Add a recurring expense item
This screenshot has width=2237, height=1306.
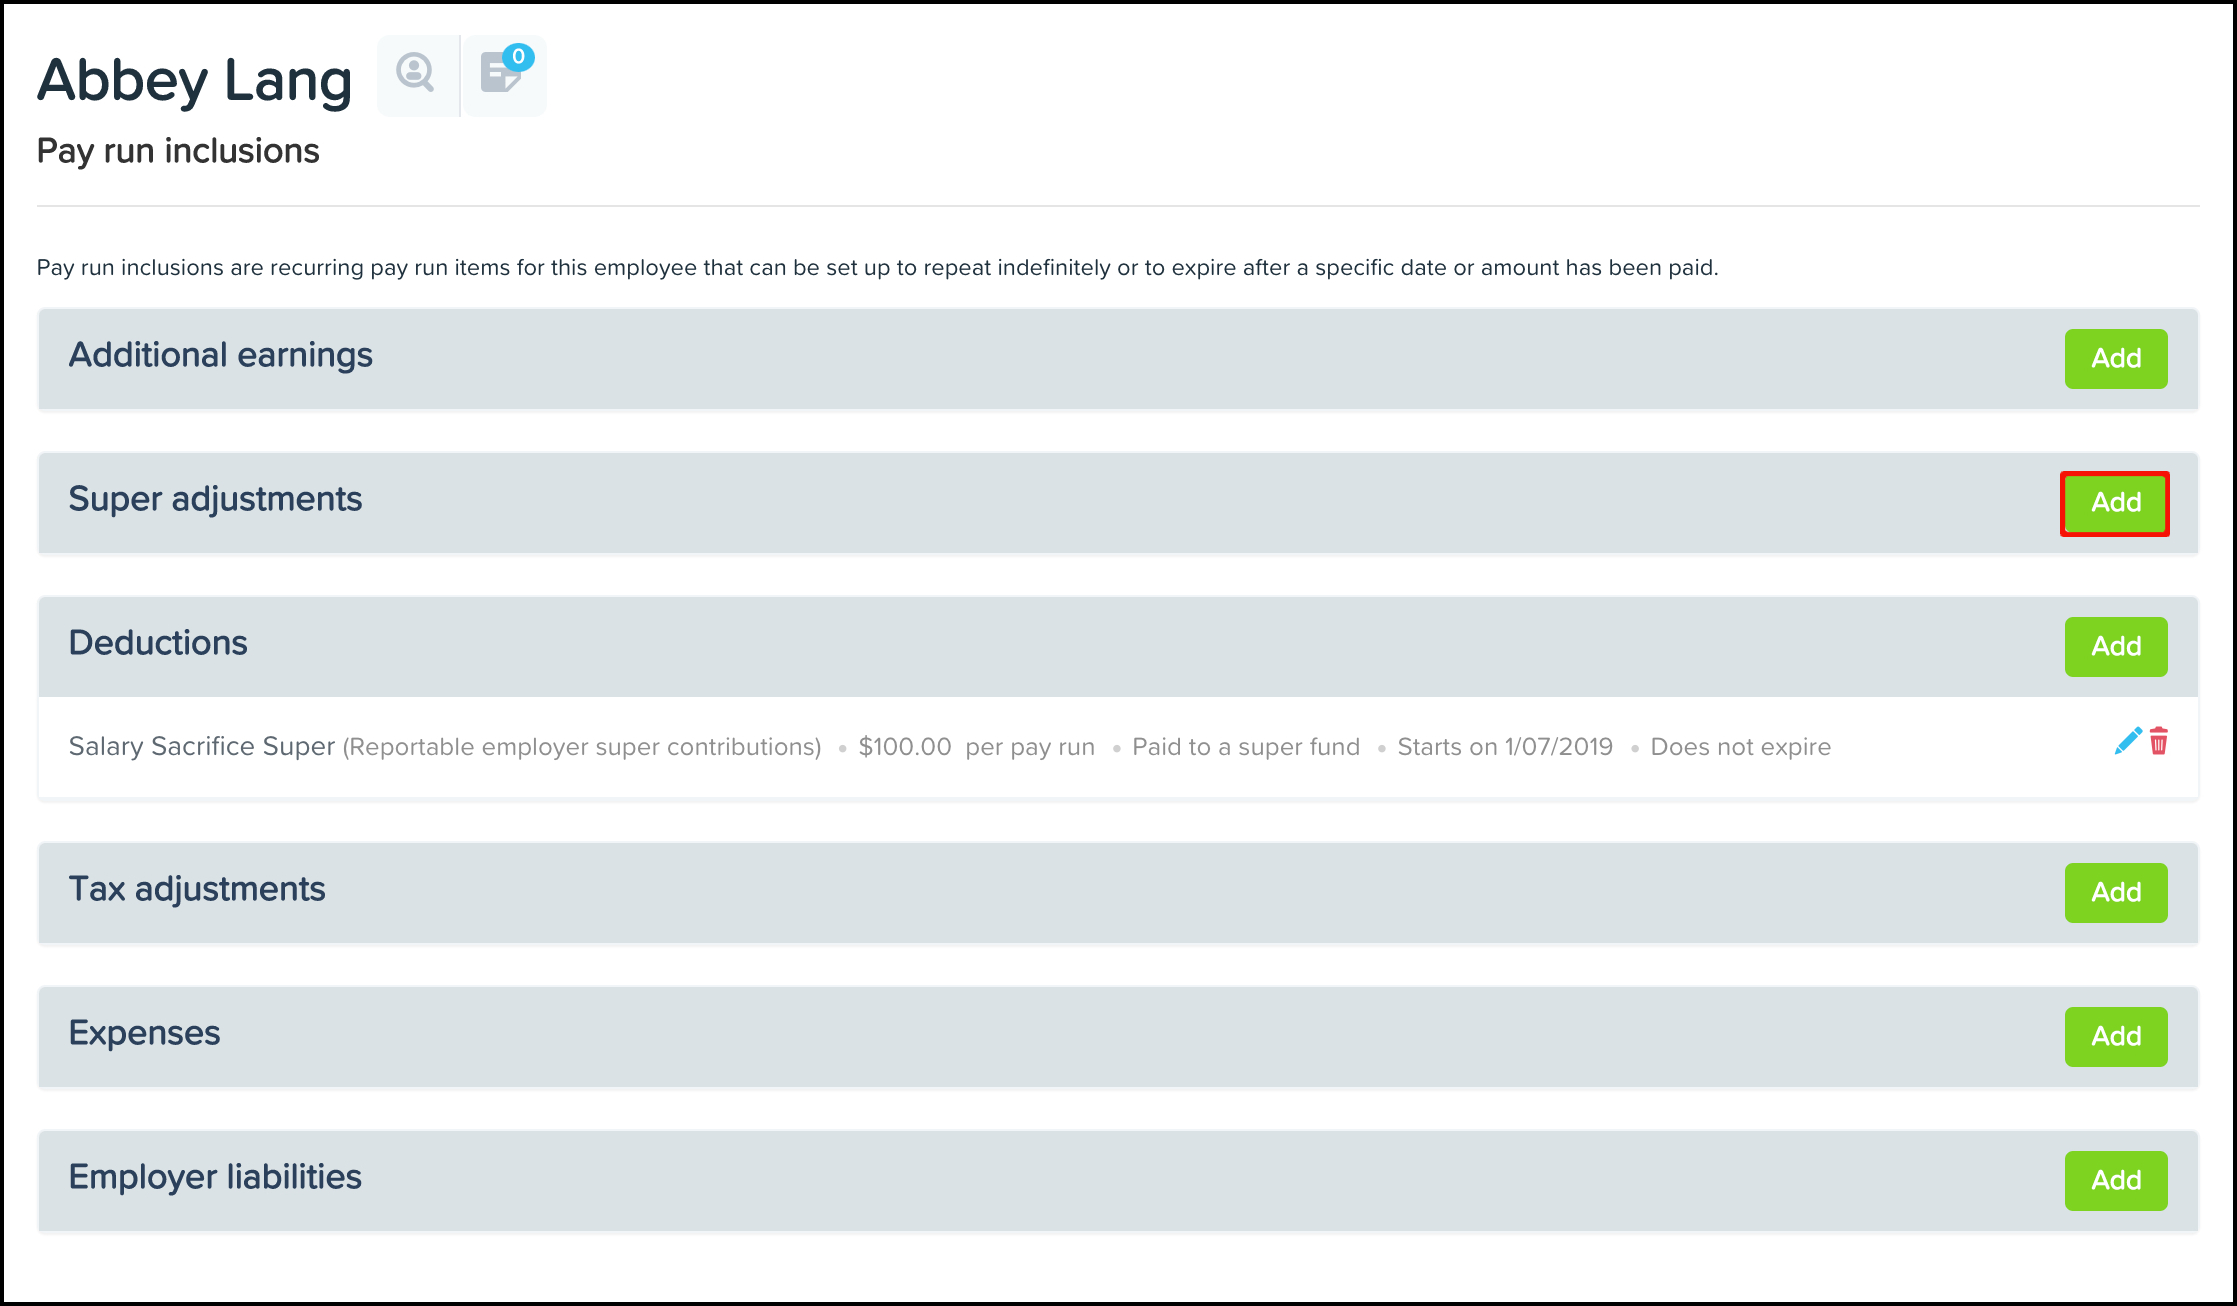point(2115,1036)
